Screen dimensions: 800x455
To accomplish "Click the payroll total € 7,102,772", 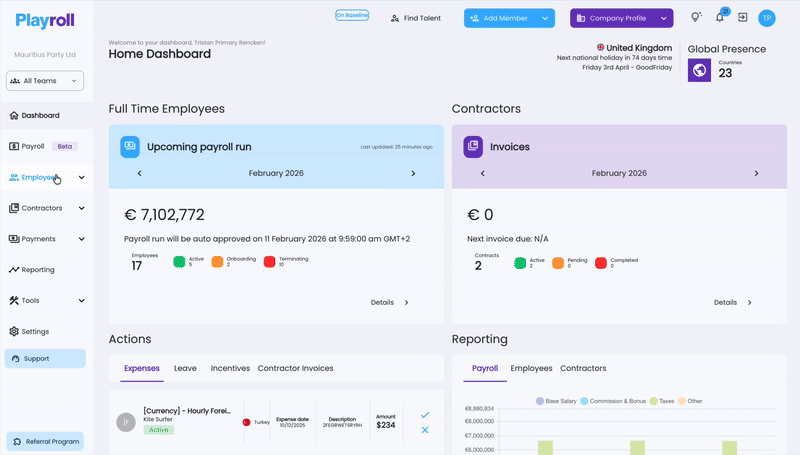I will (164, 215).
